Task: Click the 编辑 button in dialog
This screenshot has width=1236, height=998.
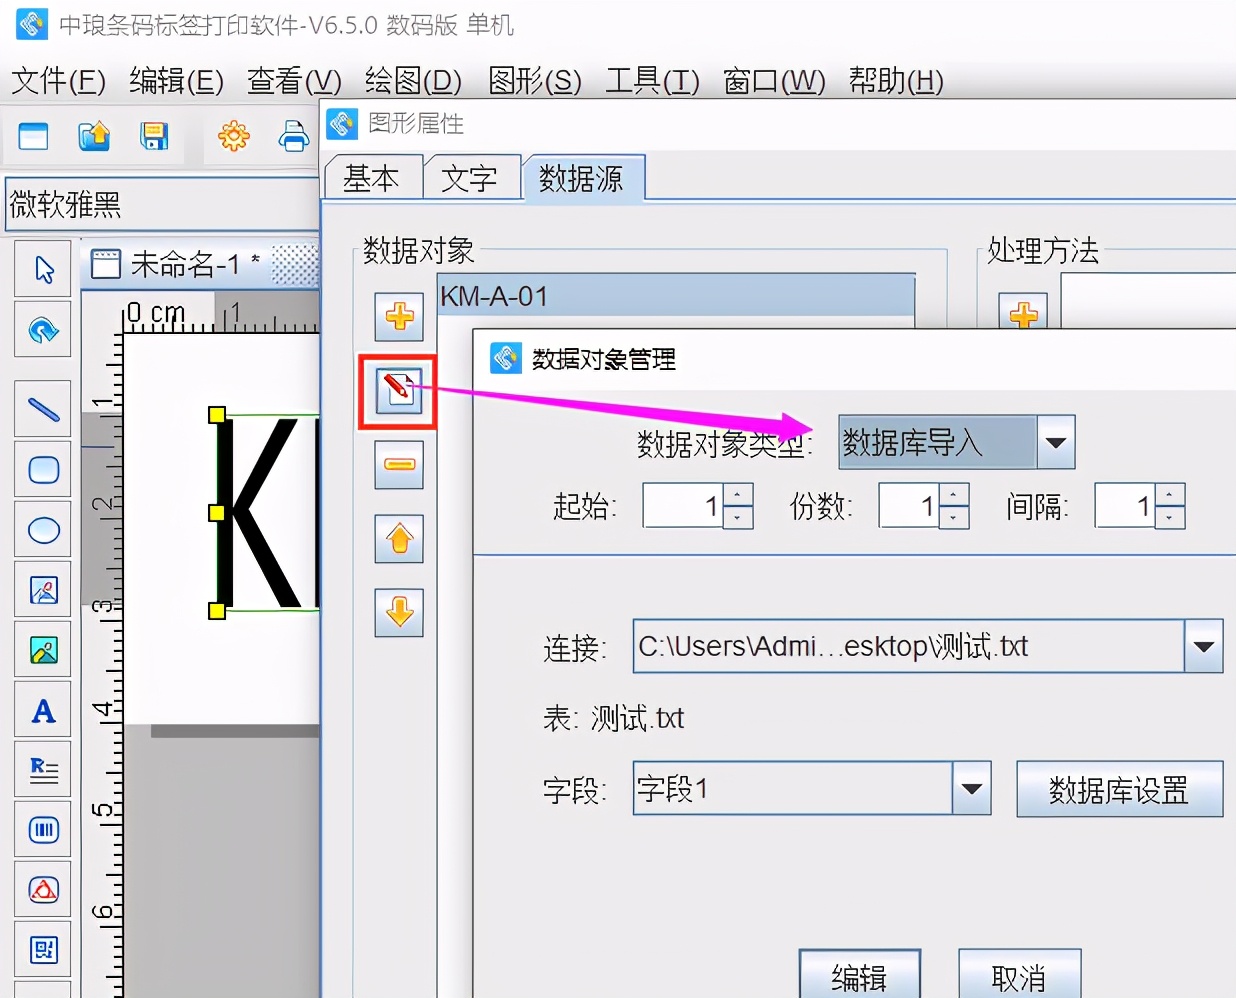Action: click(x=859, y=976)
